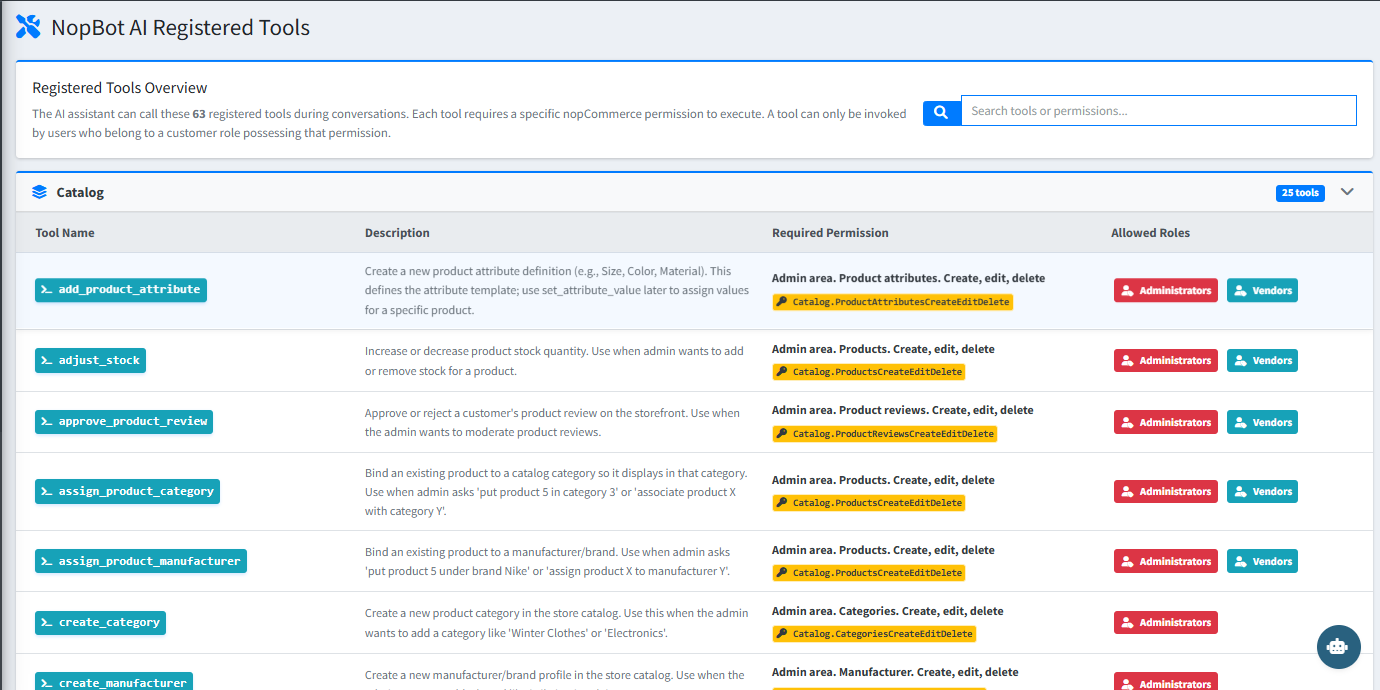Click the blue search magnifier button
Image resolution: width=1380 pixels, height=690 pixels.
tap(941, 112)
